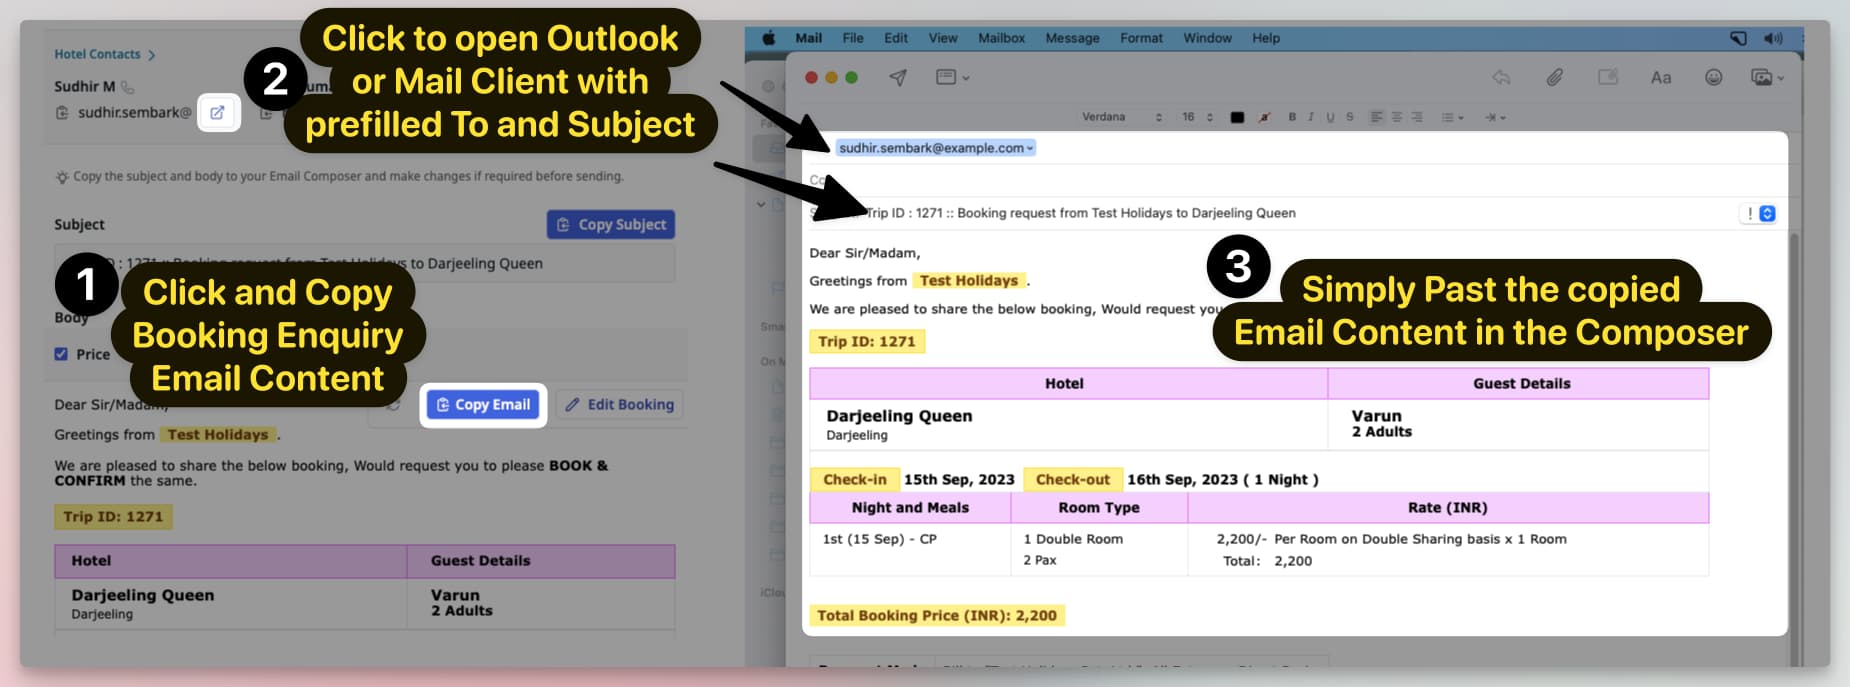Open the Mailbox menu
Screen dimensions: 1850x687
tap(1001, 38)
